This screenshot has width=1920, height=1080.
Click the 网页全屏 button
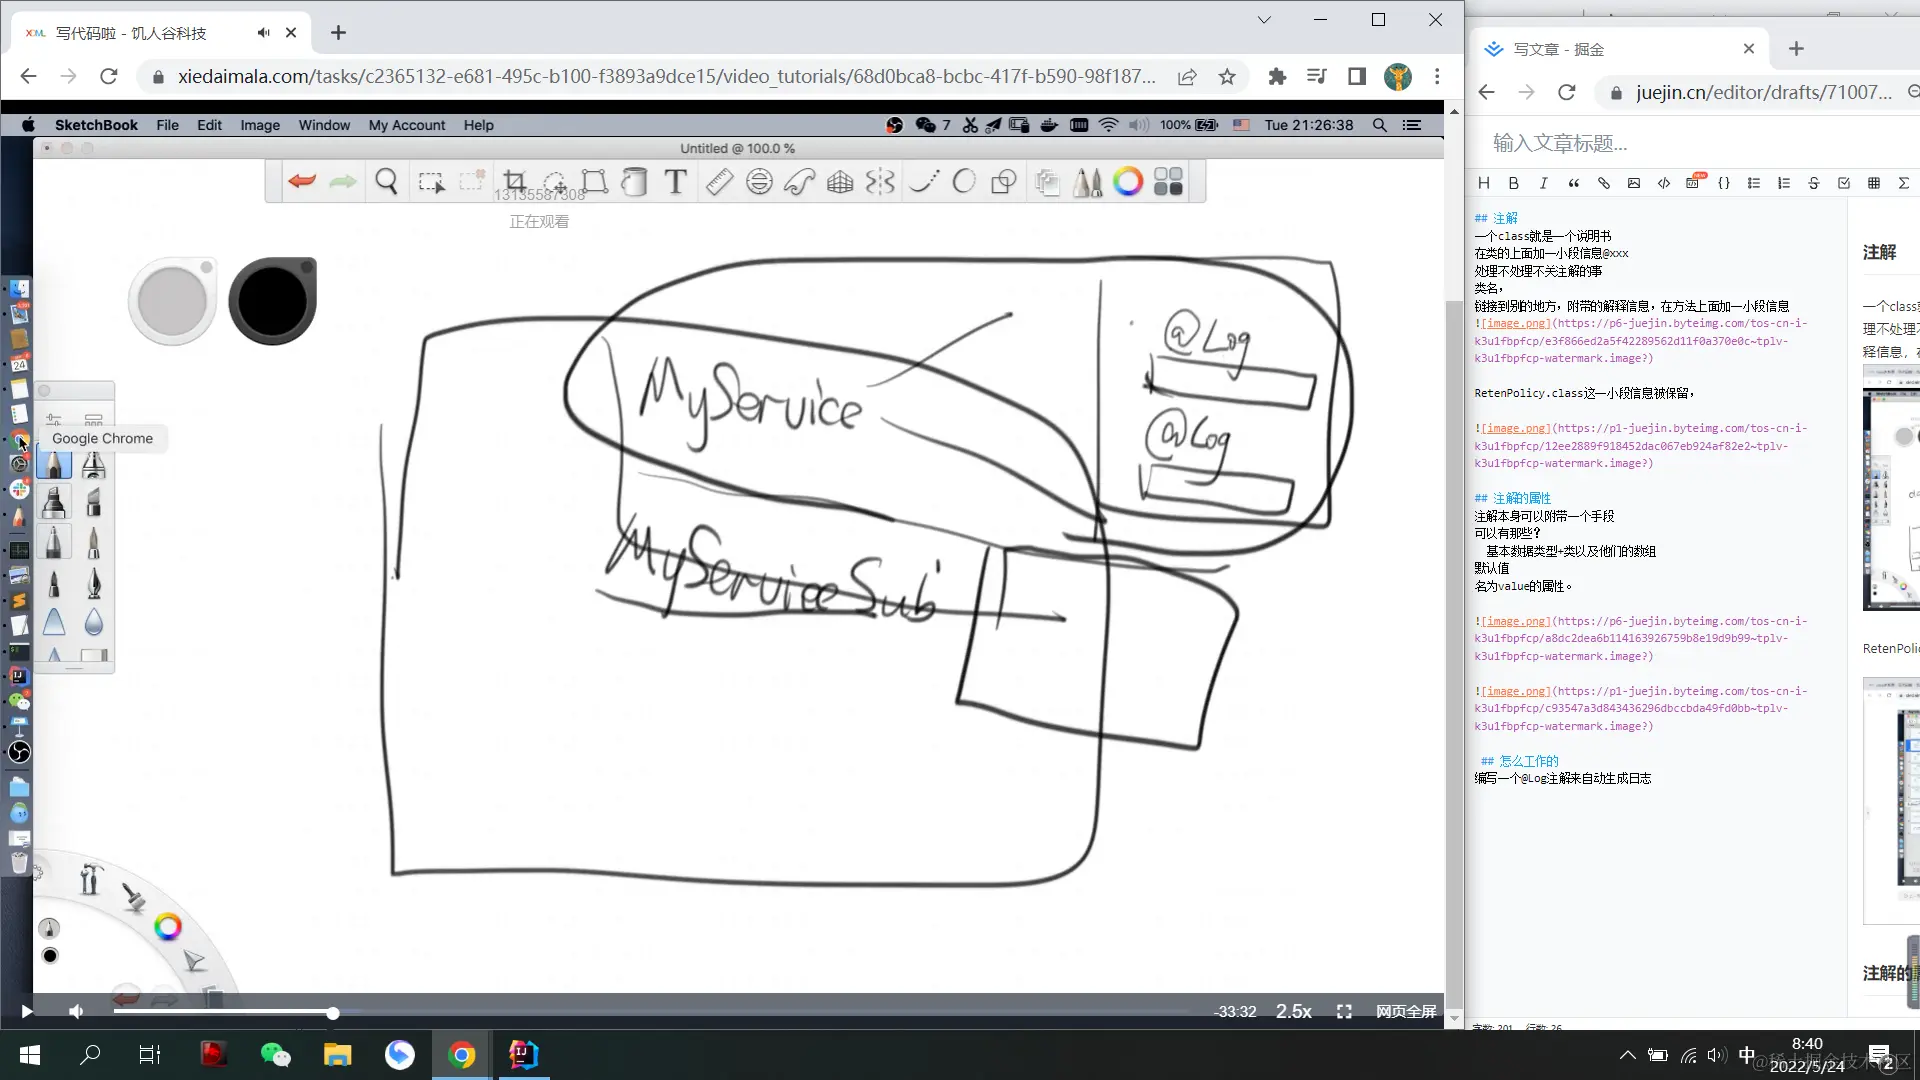(1405, 1011)
